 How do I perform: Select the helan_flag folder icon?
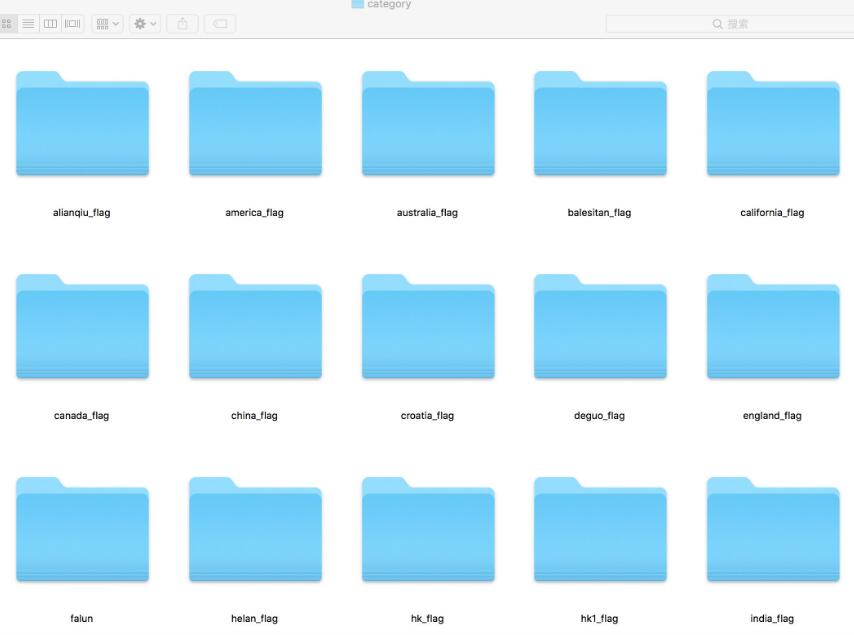pyautogui.click(x=255, y=529)
